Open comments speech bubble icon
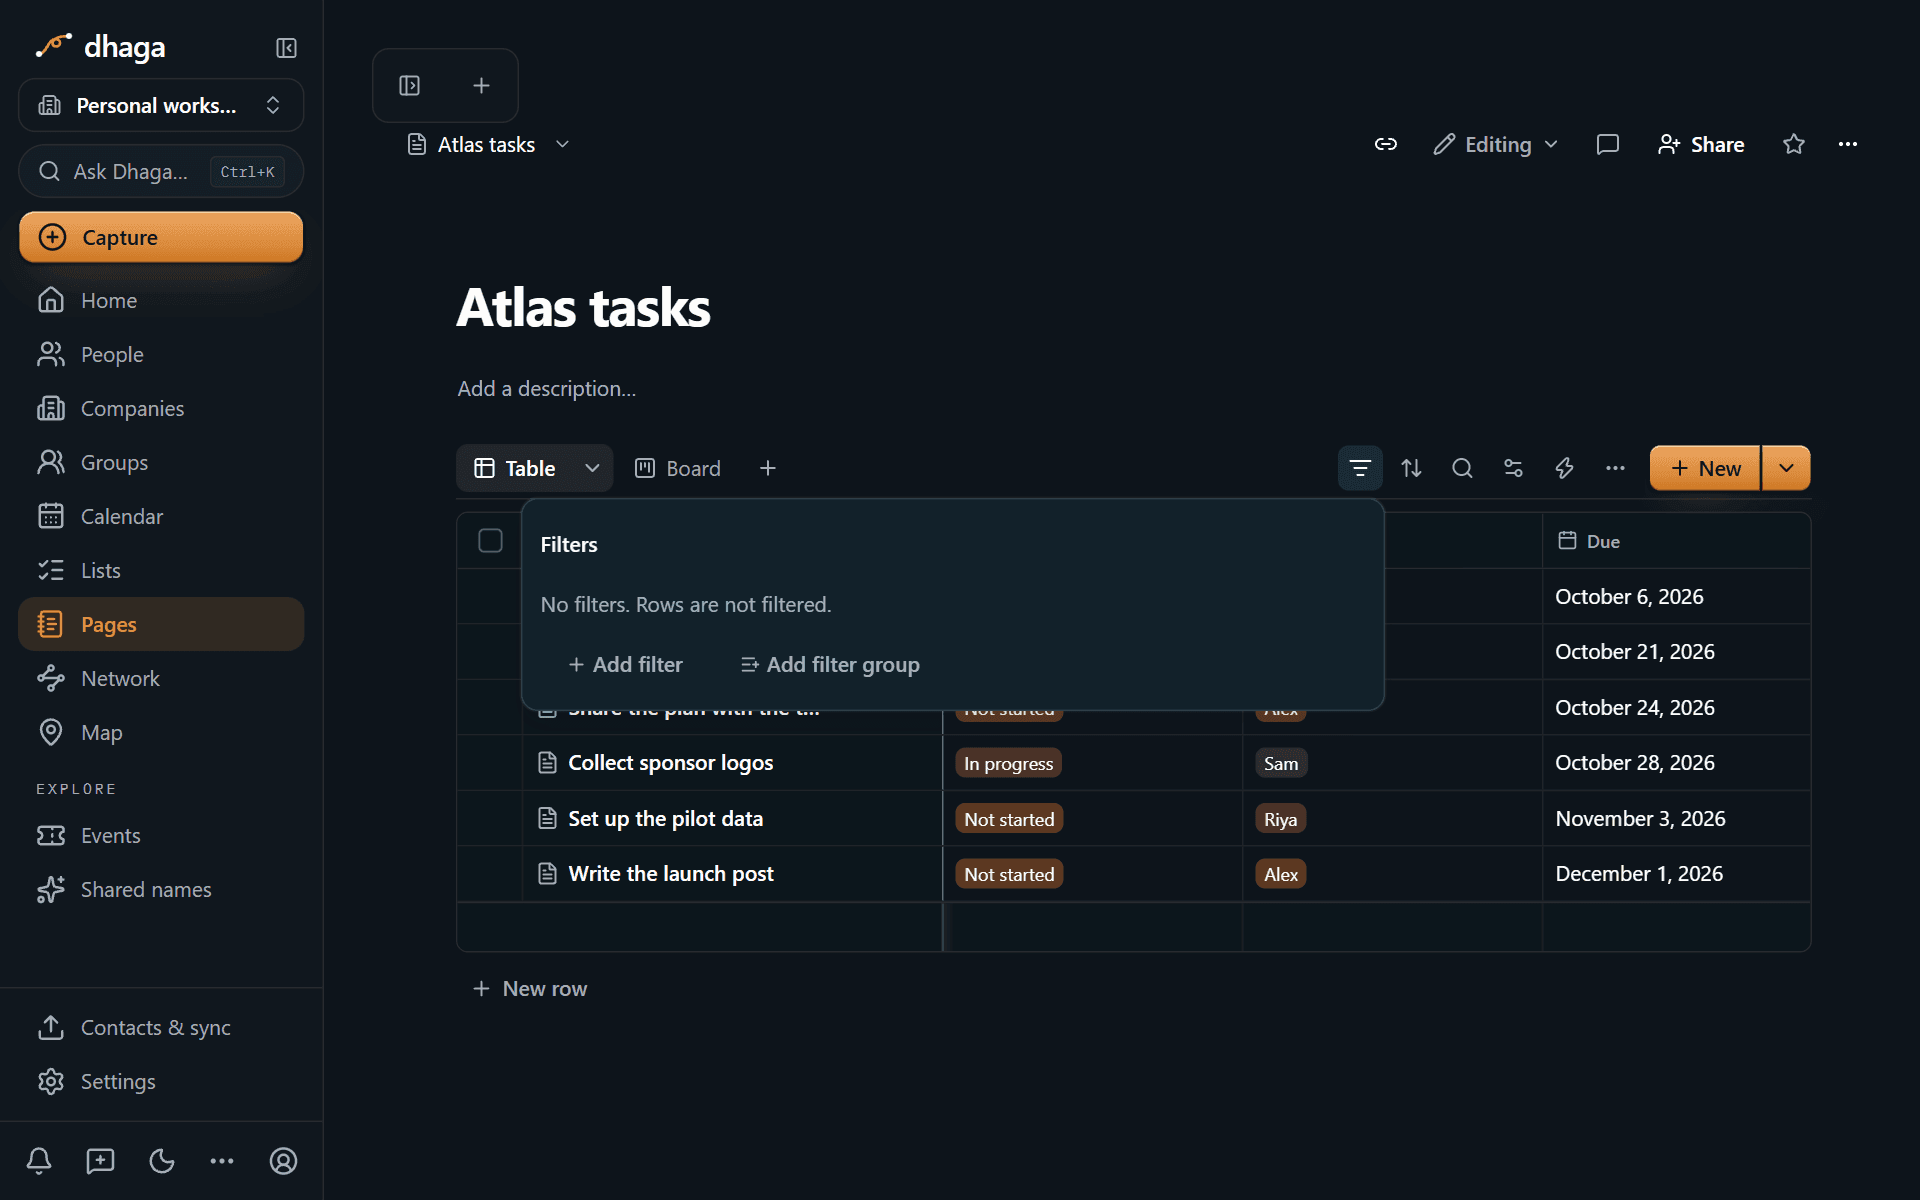This screenshot has height=1200, width=1920. coord(1607,144)
